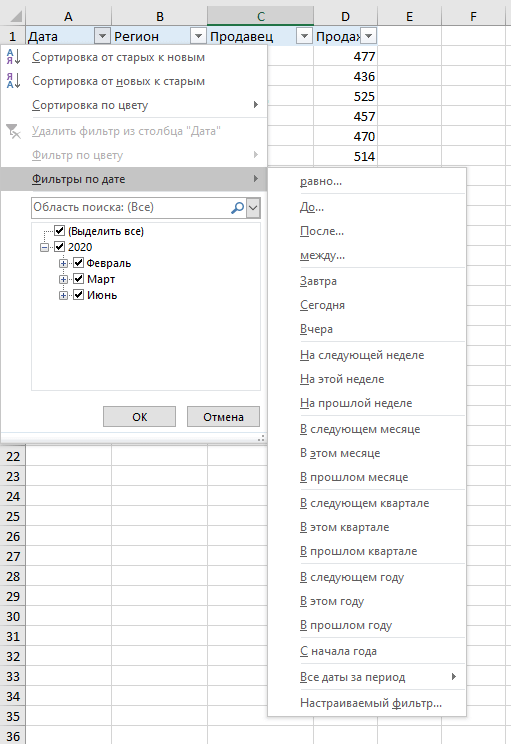The height and width of the screenshot is (744, 511).
Task: Click the newest-to-oldest sort icon
Action: [13, 81]
